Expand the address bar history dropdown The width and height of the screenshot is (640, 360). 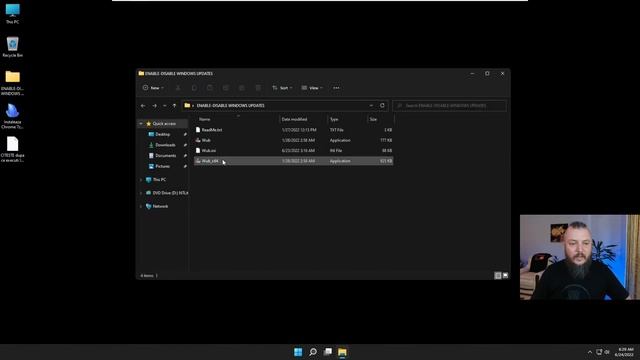[x=371, y=106]
